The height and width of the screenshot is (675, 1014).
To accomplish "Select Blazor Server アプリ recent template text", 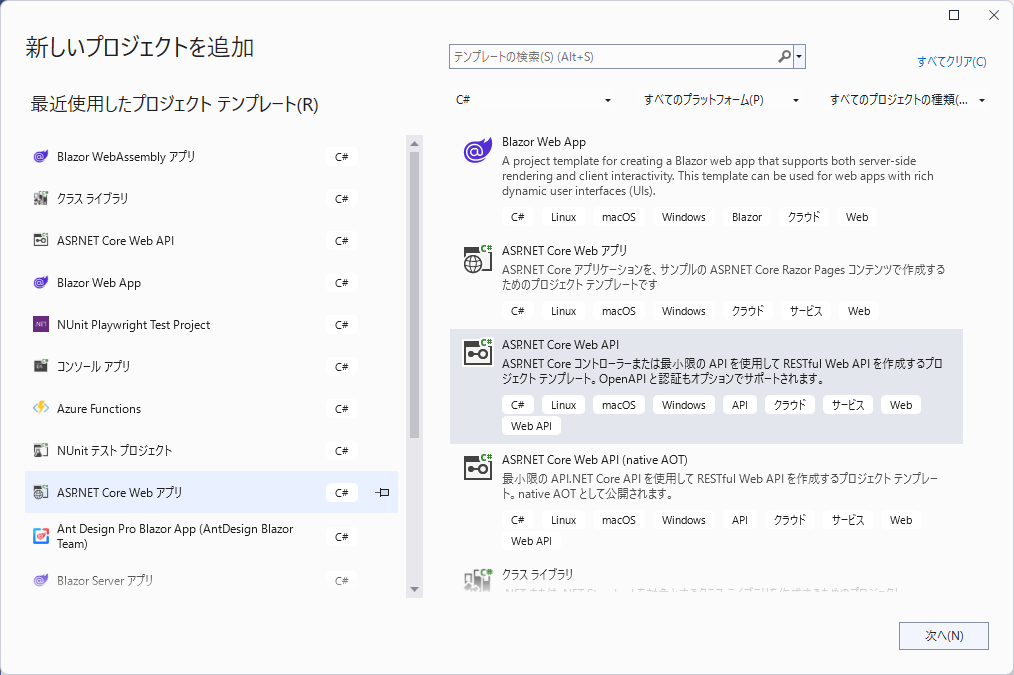I will pyautogui.click(x=105, y=581).
